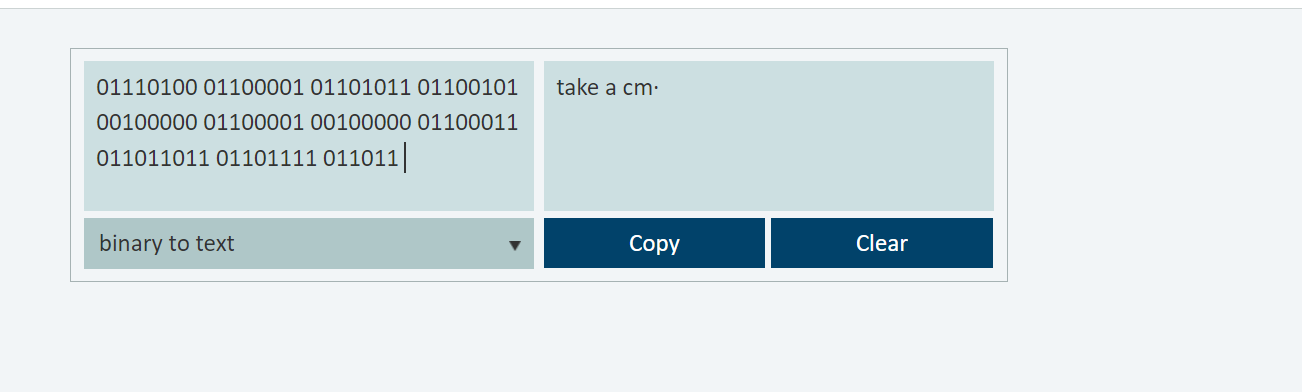Click the Clear button
Screen dimensions: 1302x392
[882, 243]
